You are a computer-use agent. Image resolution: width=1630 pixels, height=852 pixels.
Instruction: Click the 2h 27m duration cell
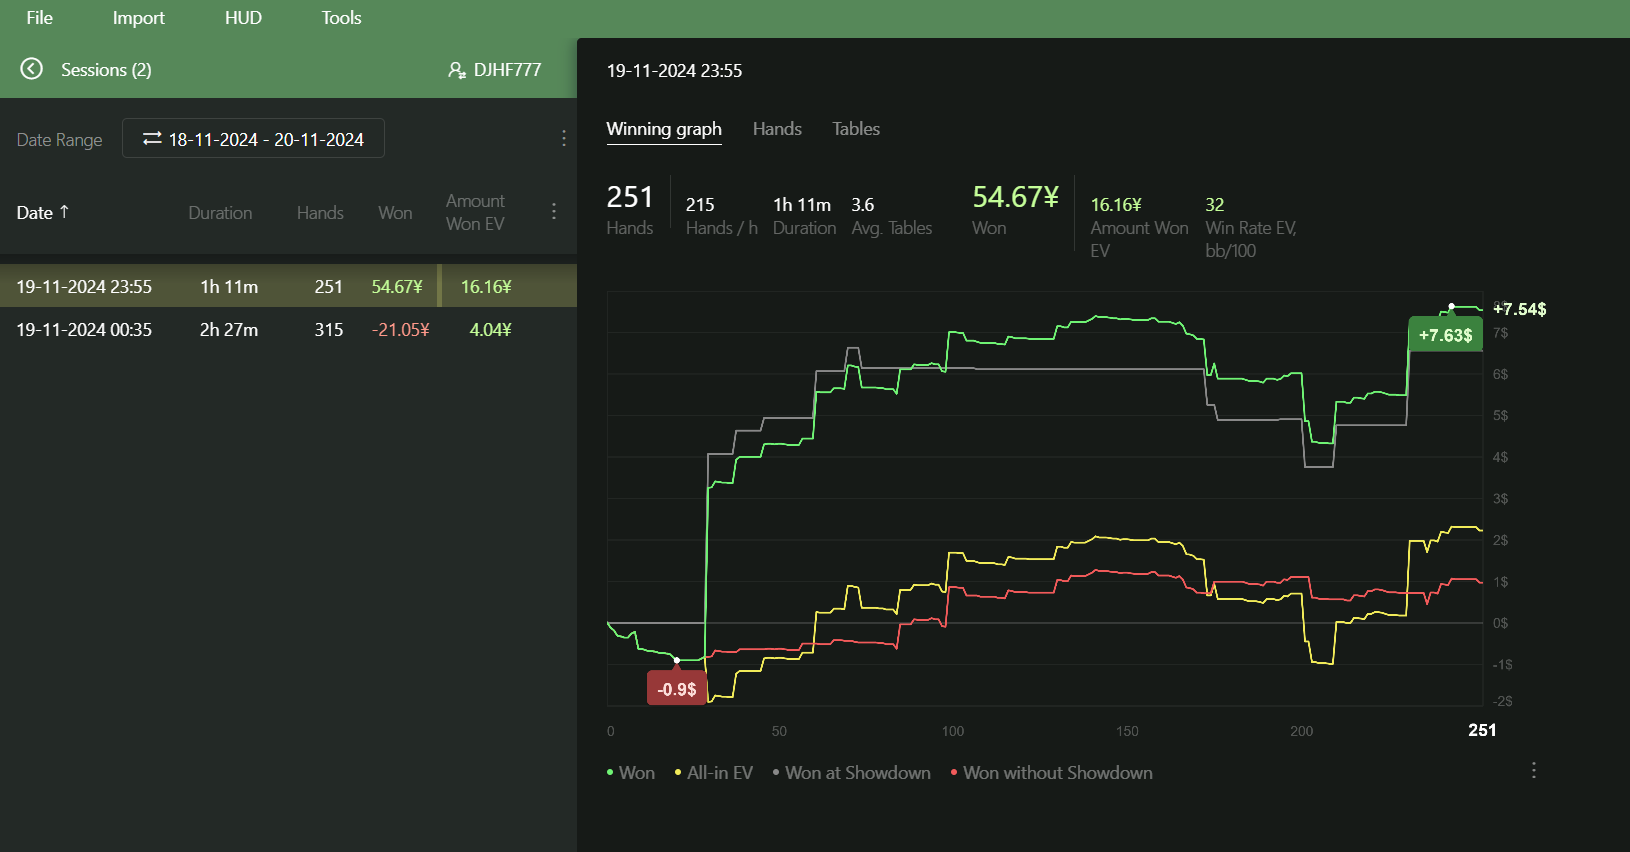(x=229, y=330)
